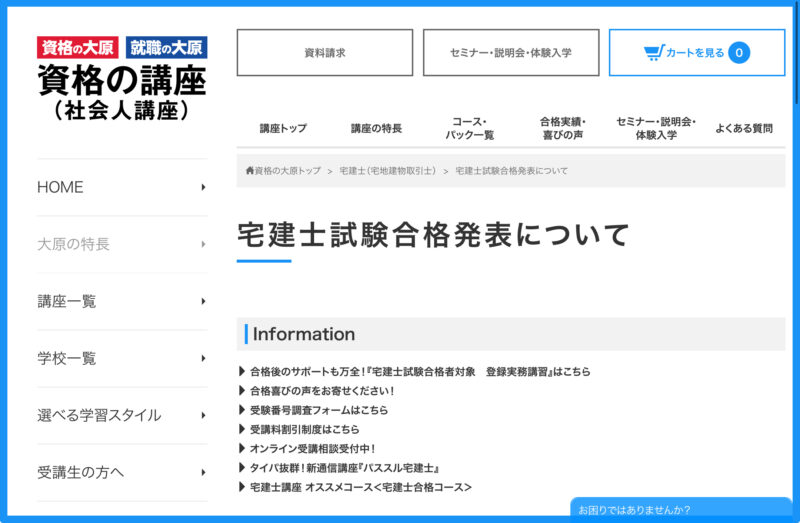Expand 学校一覧 sidebar item
Image resolution: width=800 pixels, height=523 pixels.
point(203,358)
